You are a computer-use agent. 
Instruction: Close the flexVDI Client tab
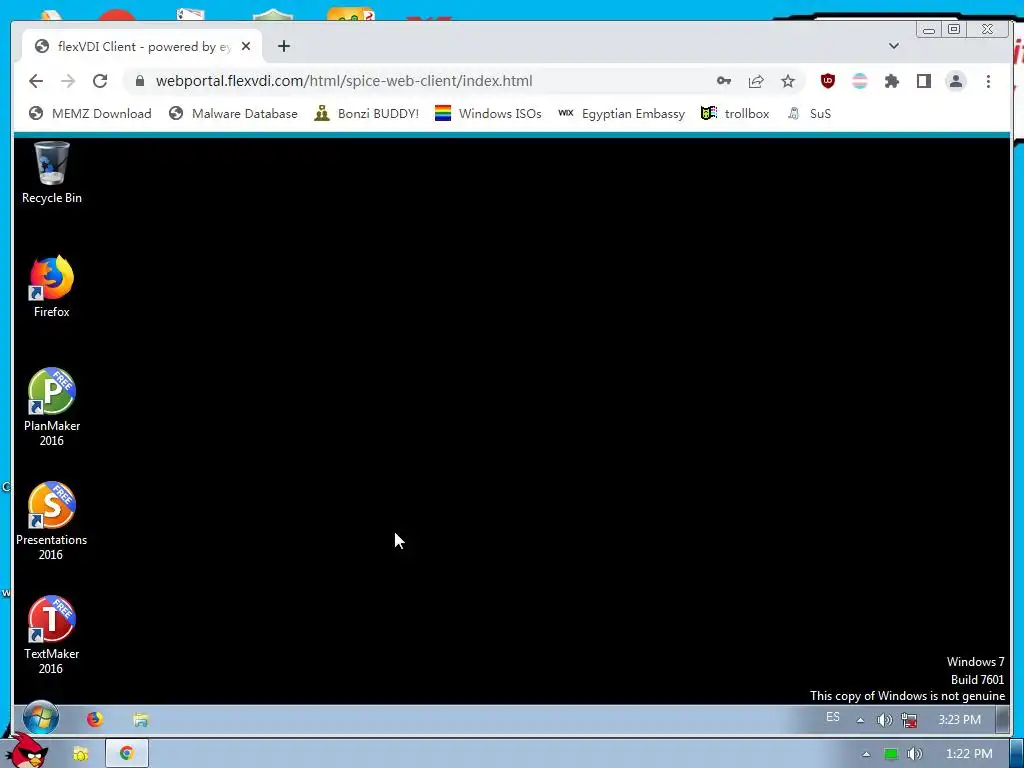point(246,46)
